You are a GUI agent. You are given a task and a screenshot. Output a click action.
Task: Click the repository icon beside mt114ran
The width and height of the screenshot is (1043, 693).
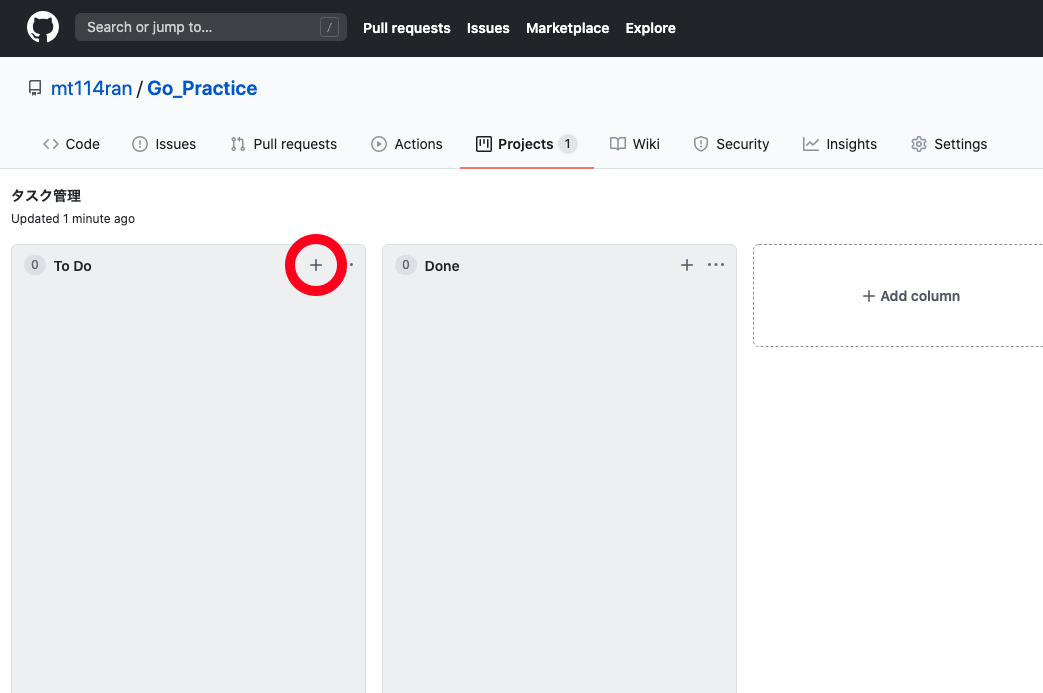click(34, 88)
